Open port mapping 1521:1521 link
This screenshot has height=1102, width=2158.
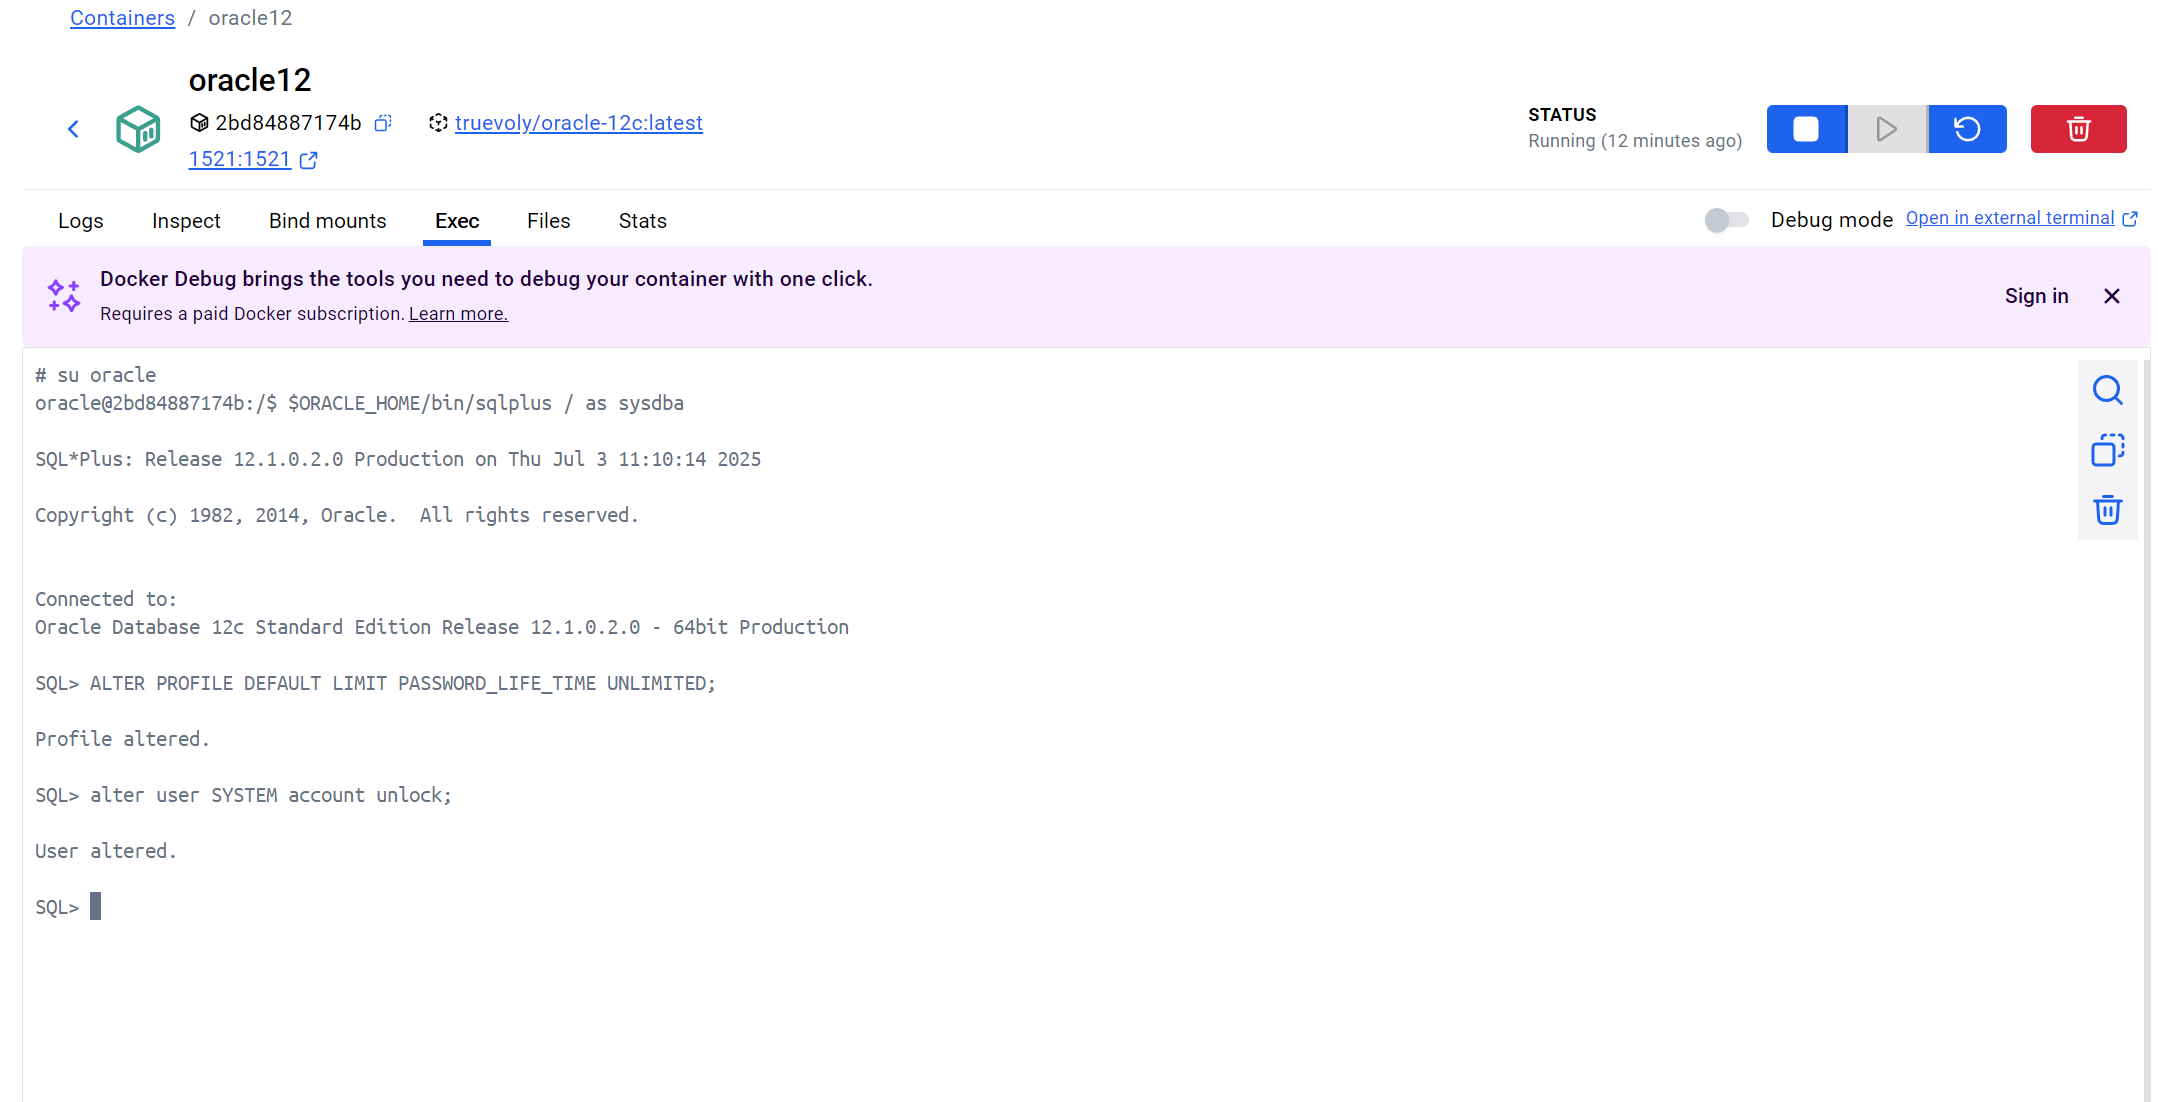240,160
